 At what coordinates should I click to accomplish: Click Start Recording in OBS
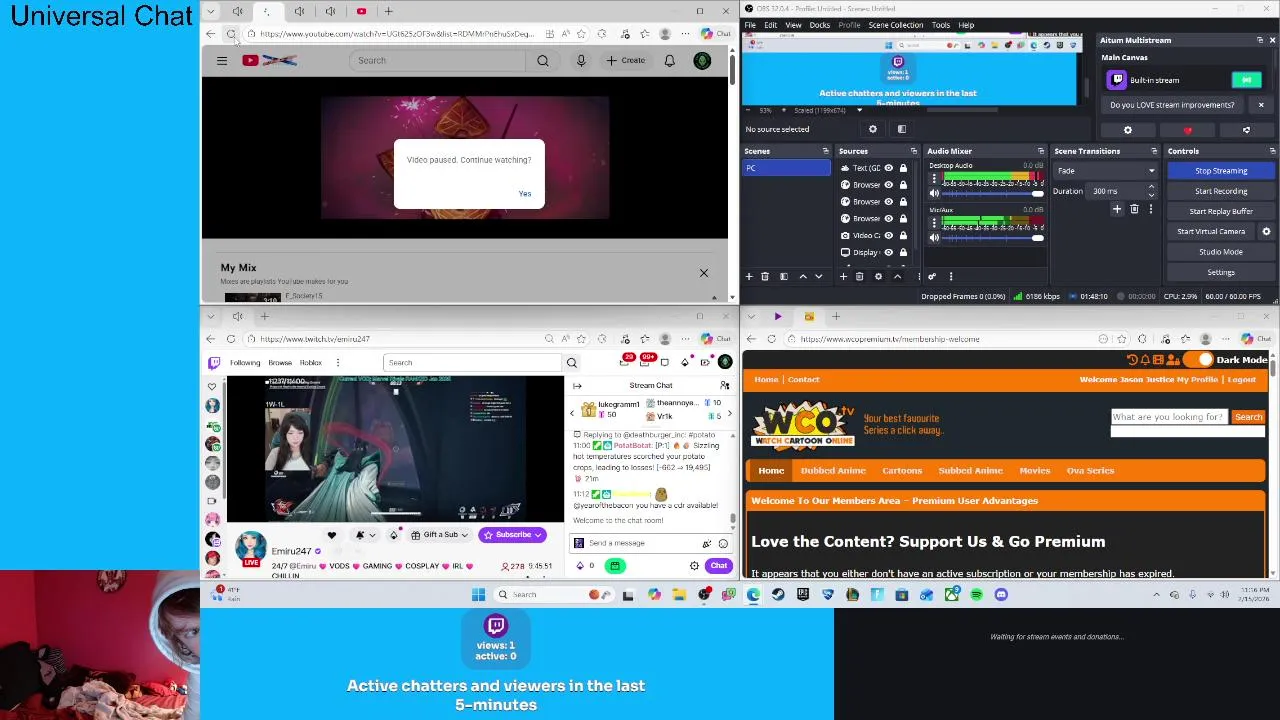click(1221, 191)
